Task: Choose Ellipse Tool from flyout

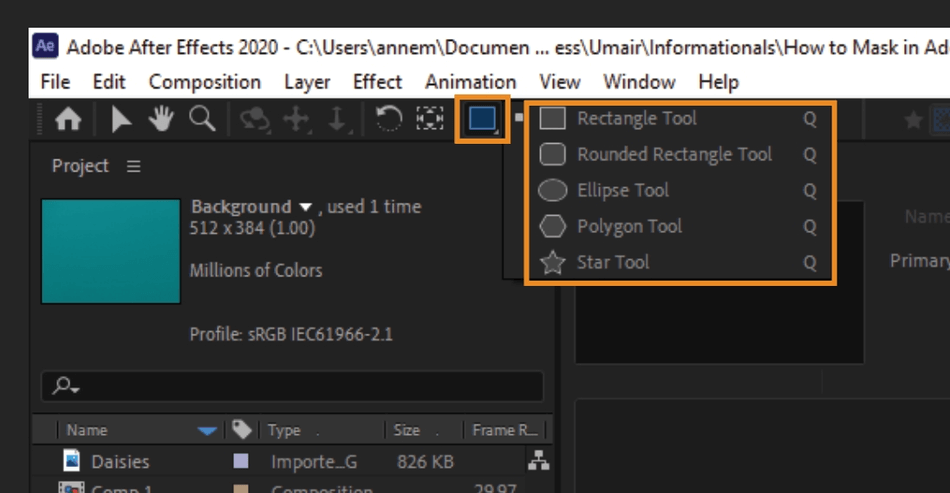Action: 679,190
